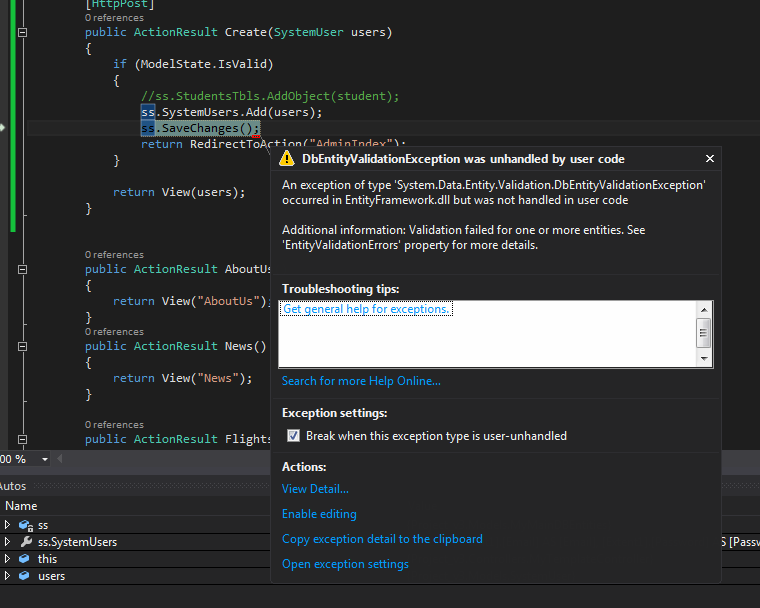Click the ss variable icon in Autos
Image resolution: width=760 pixels, height=608 pixels.
[26, 525]
